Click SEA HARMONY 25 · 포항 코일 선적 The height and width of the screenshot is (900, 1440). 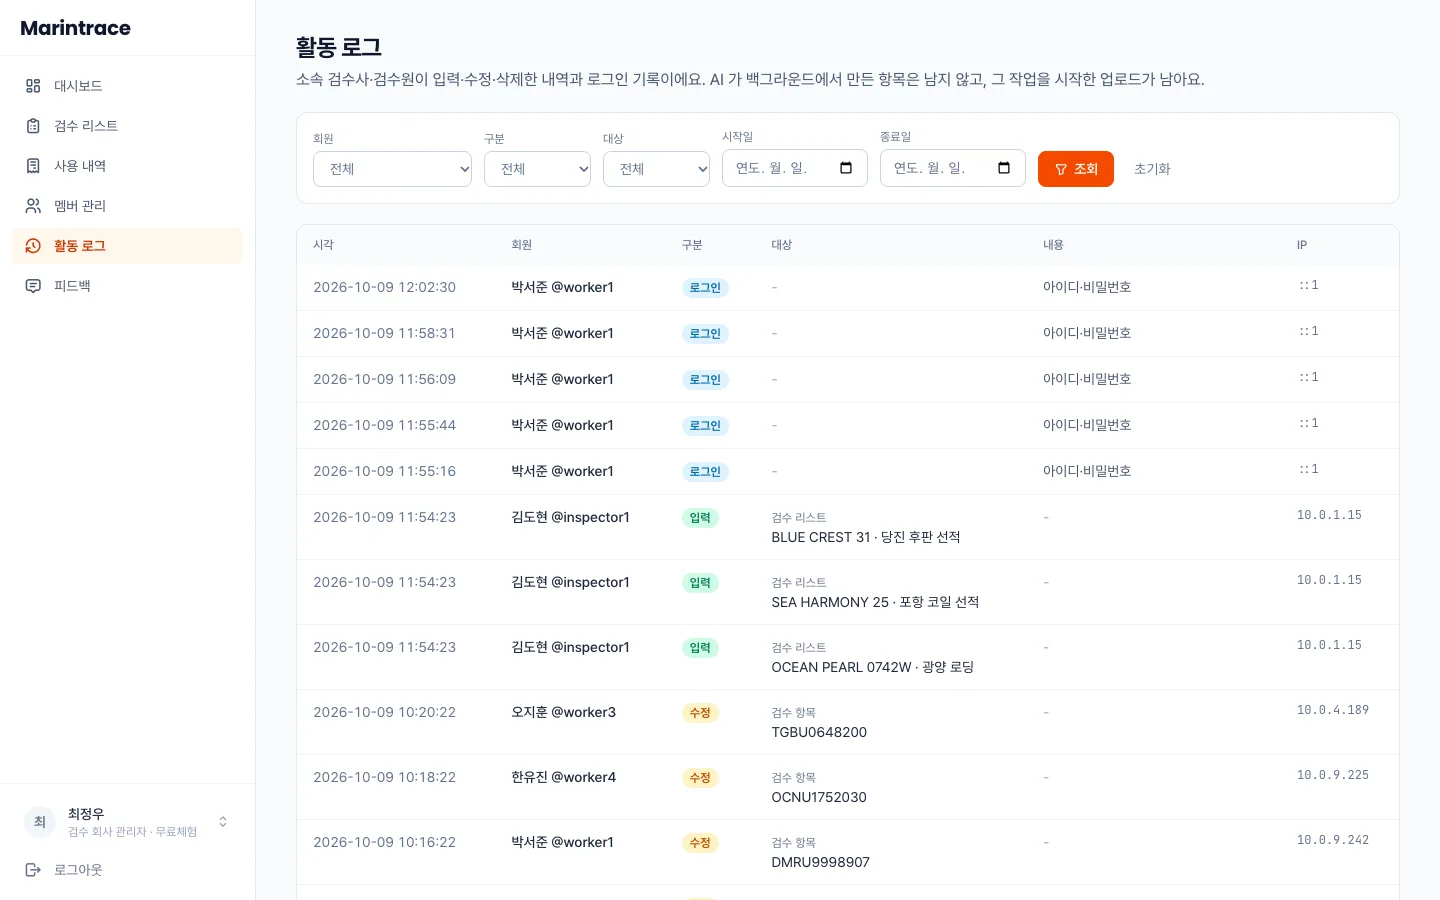(x=875, y=602)
